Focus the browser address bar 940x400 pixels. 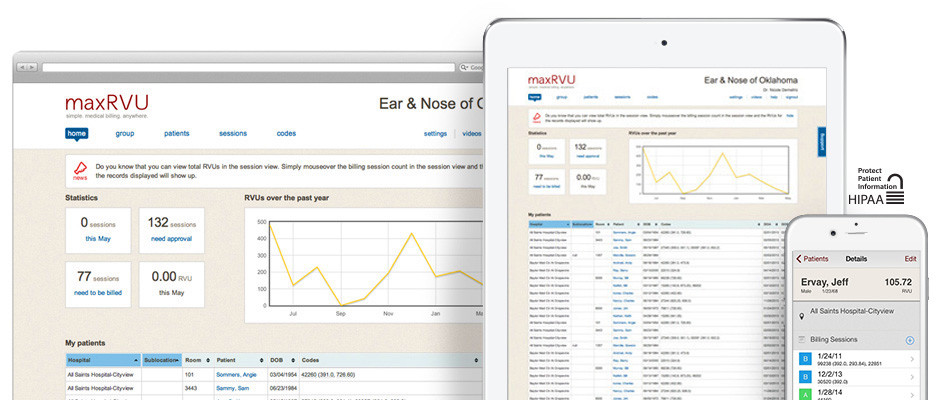point(248,67)
